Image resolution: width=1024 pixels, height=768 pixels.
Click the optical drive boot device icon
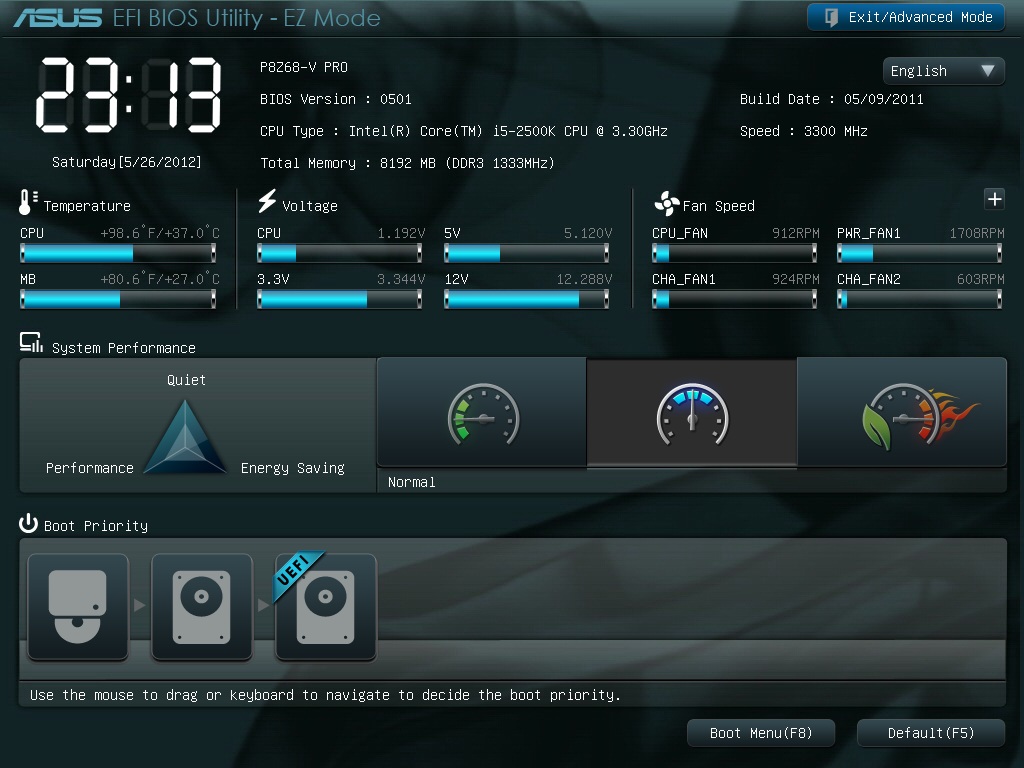pyautogui.click(x=78, y=607)
